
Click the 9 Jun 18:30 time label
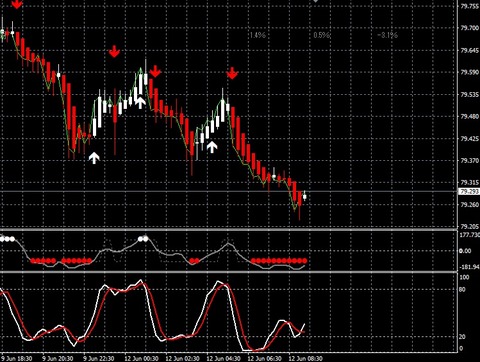point(16,359)
